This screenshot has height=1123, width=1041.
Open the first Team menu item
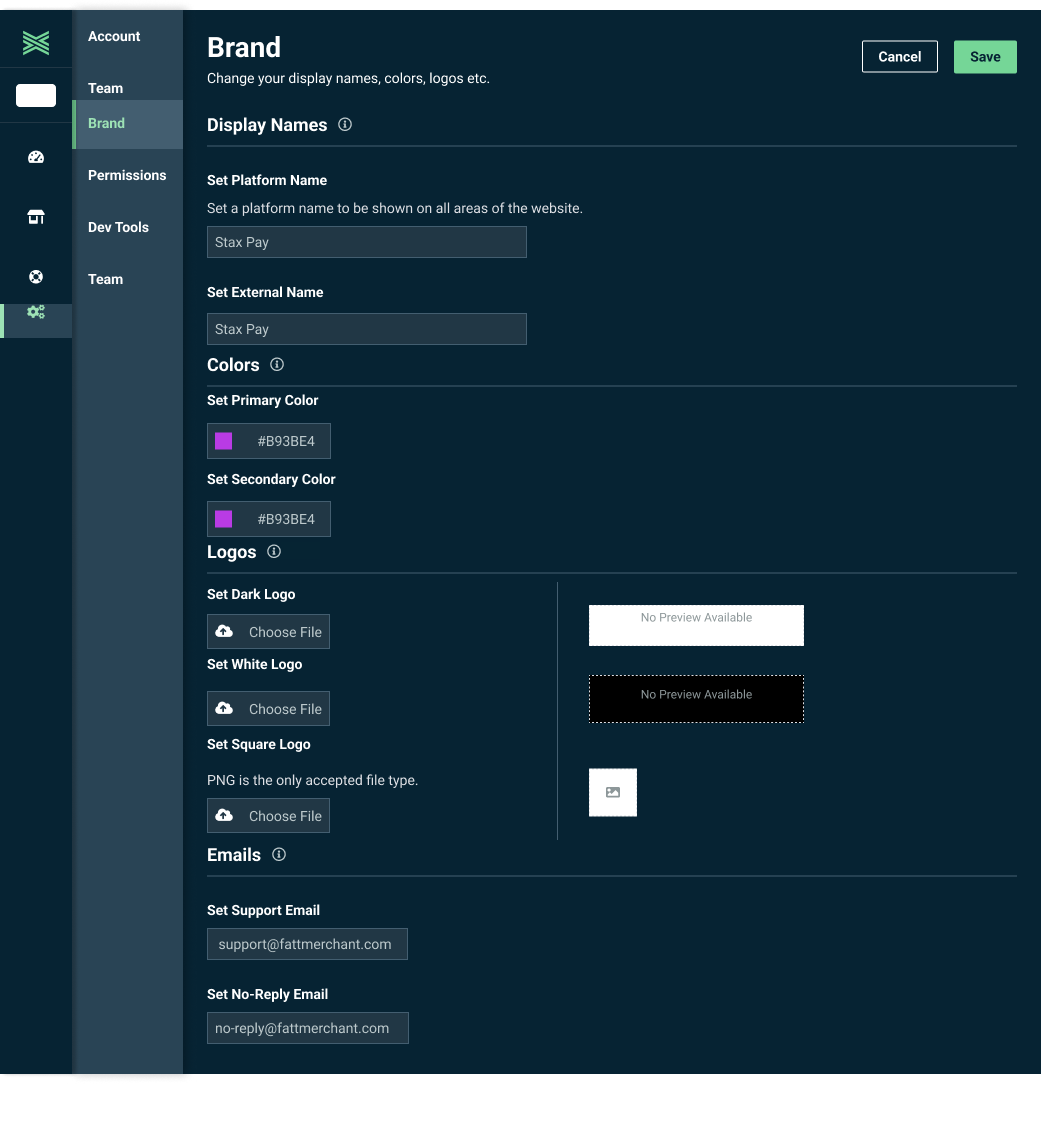[x=105, y=88]
